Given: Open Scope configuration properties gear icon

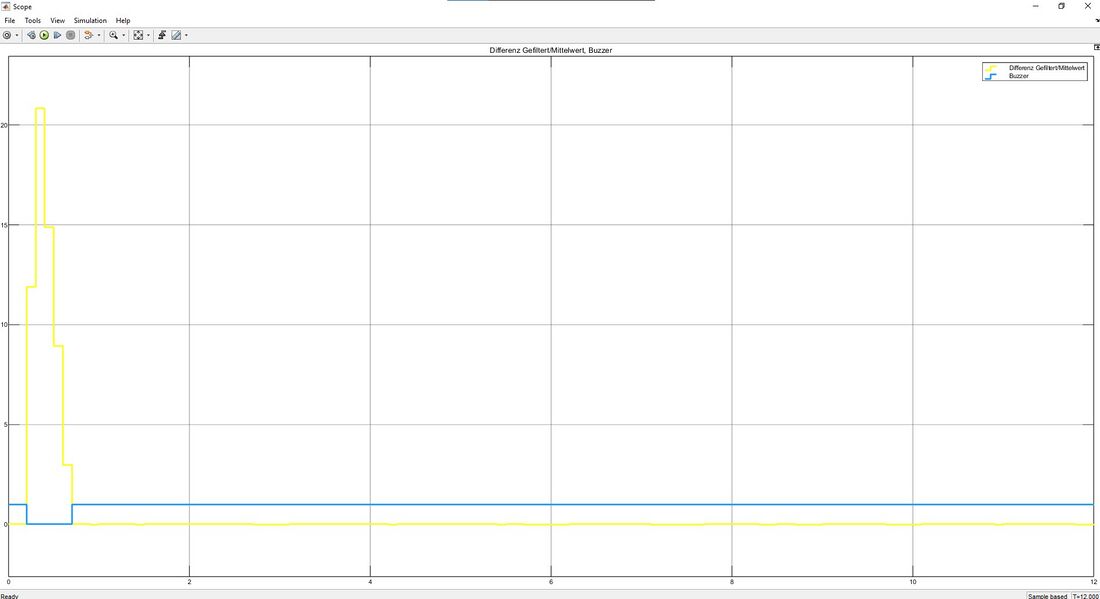Looking at the screenshot, I should 7,35.
